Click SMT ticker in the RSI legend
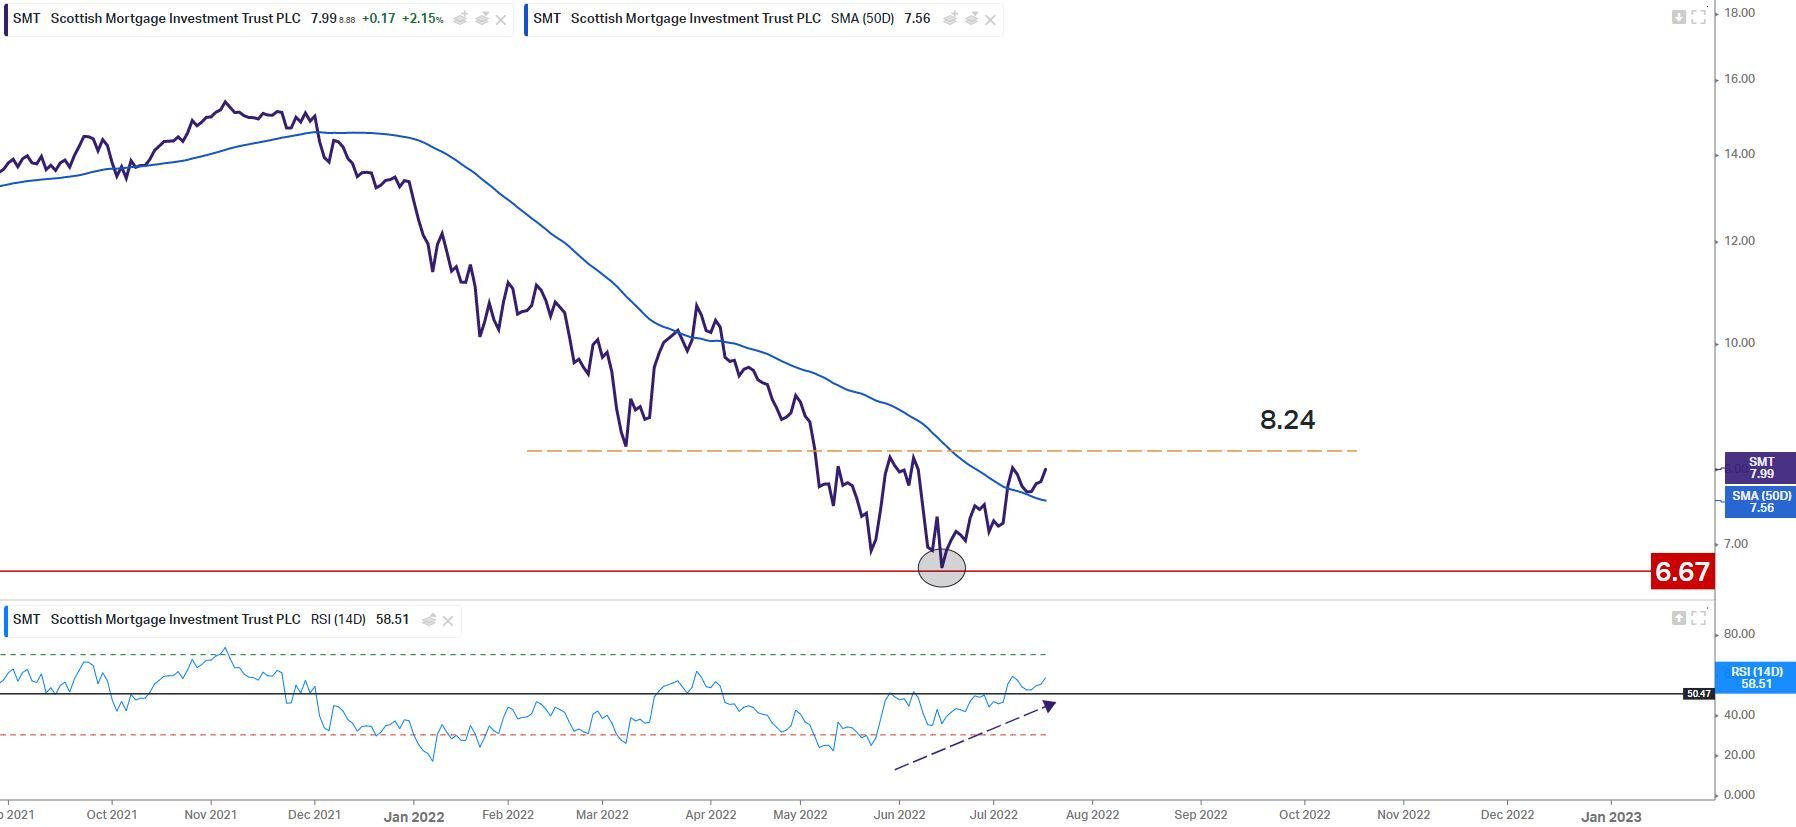Image resolution: width=1796 pixels, height=827 pixels. (x=27, y=619)
